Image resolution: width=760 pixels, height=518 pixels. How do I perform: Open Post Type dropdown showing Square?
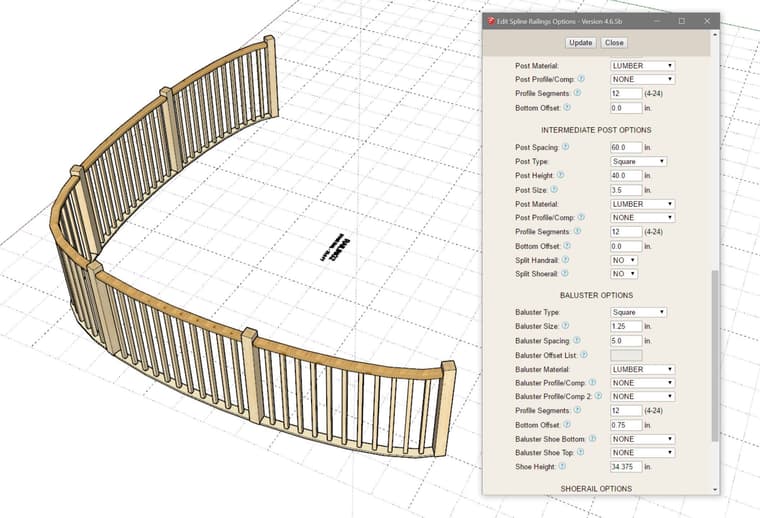(638, 161)
